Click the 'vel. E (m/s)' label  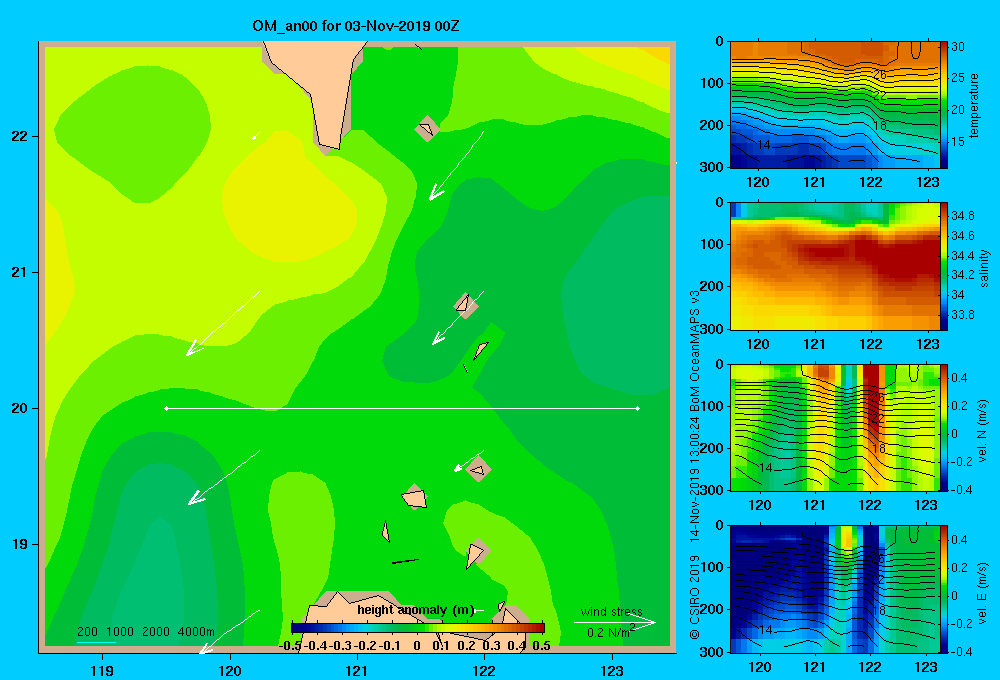click(982, 592)
